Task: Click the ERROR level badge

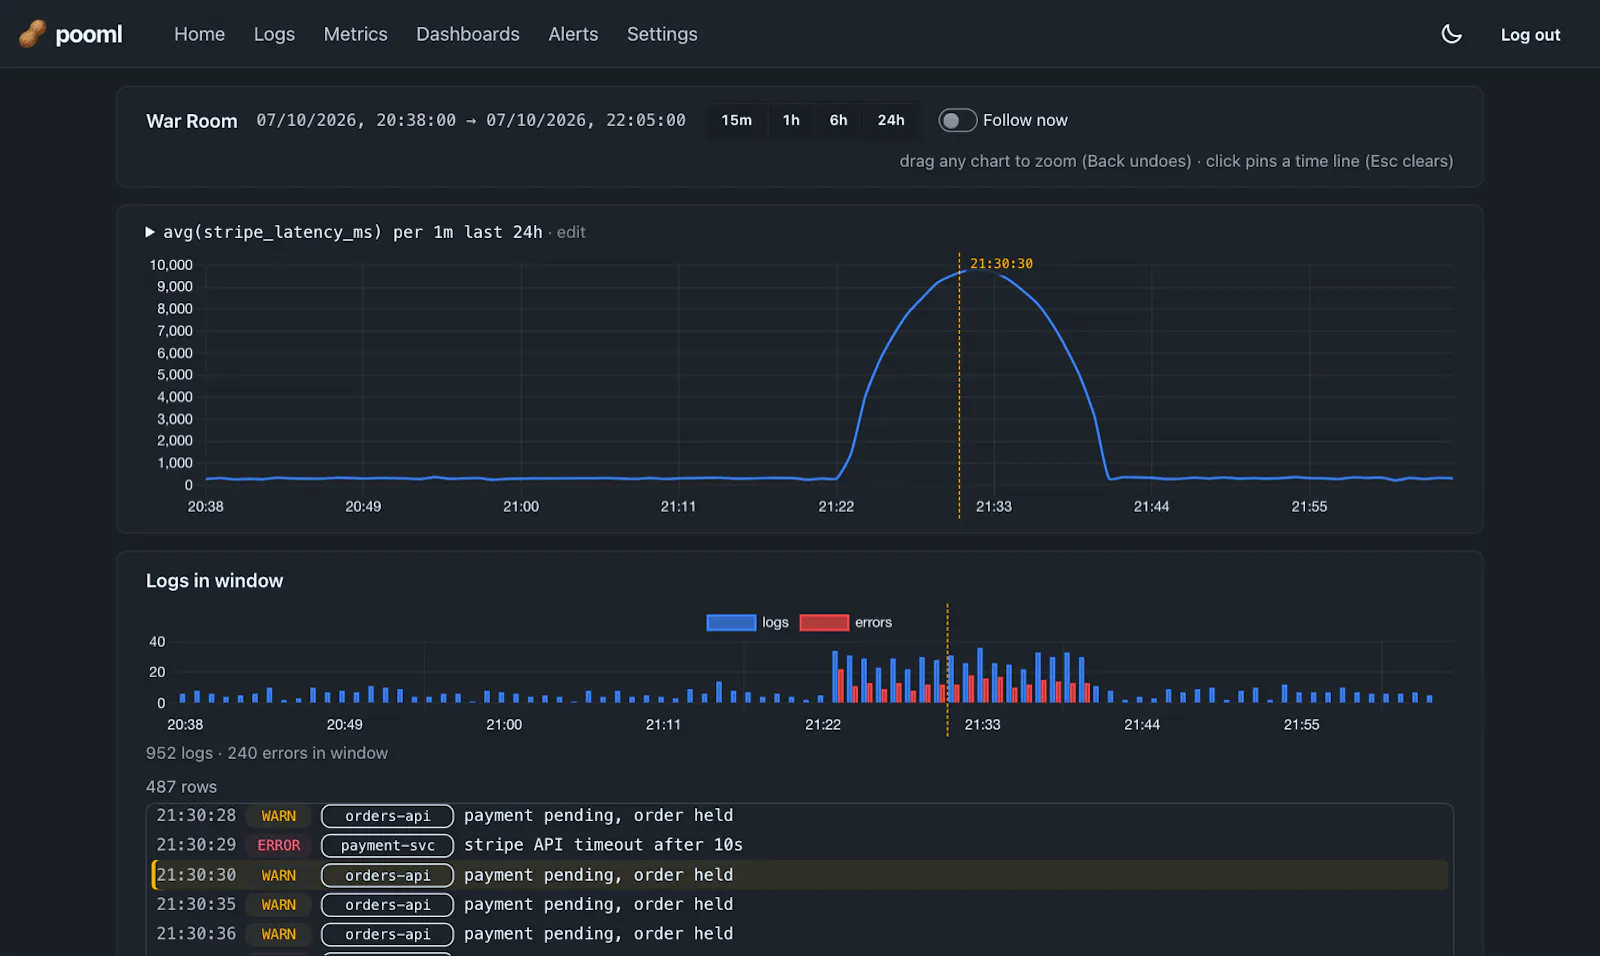Action: point(279,846)
